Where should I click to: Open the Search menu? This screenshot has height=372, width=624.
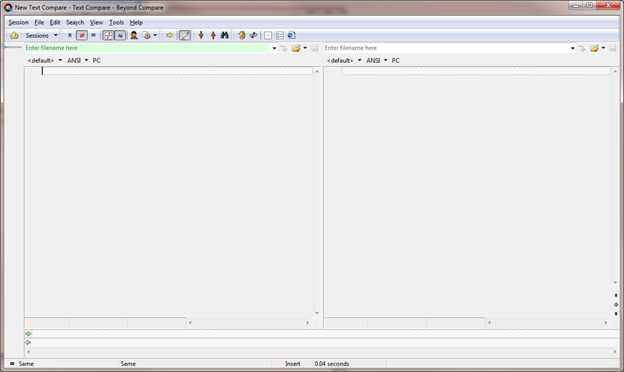click(x=75, y=22)
